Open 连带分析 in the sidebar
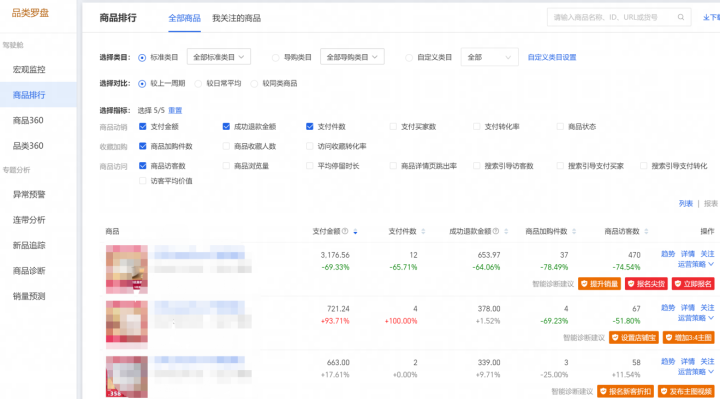 tap(29, 220)
